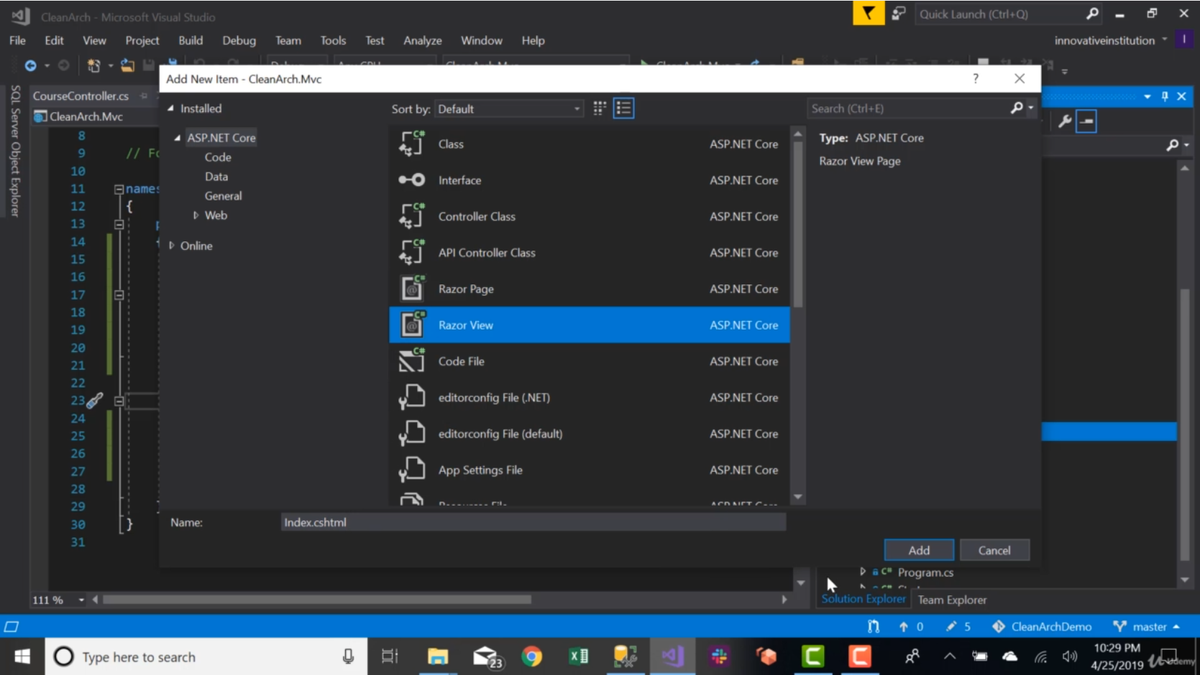Image resolution: width=1200 pixels, height=675 pixels.
Task: Click the search magnifier in the dialog
Action: 1017,108
